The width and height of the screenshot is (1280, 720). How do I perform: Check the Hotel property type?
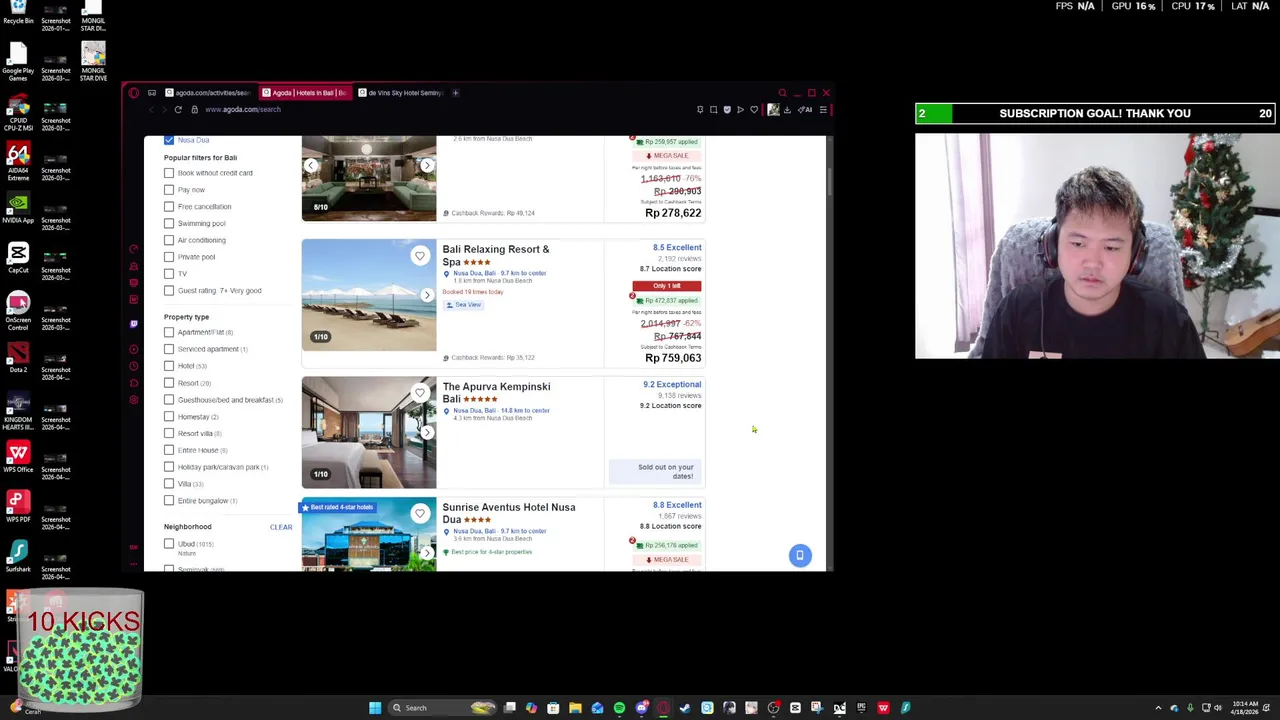(x=169, y=366)
